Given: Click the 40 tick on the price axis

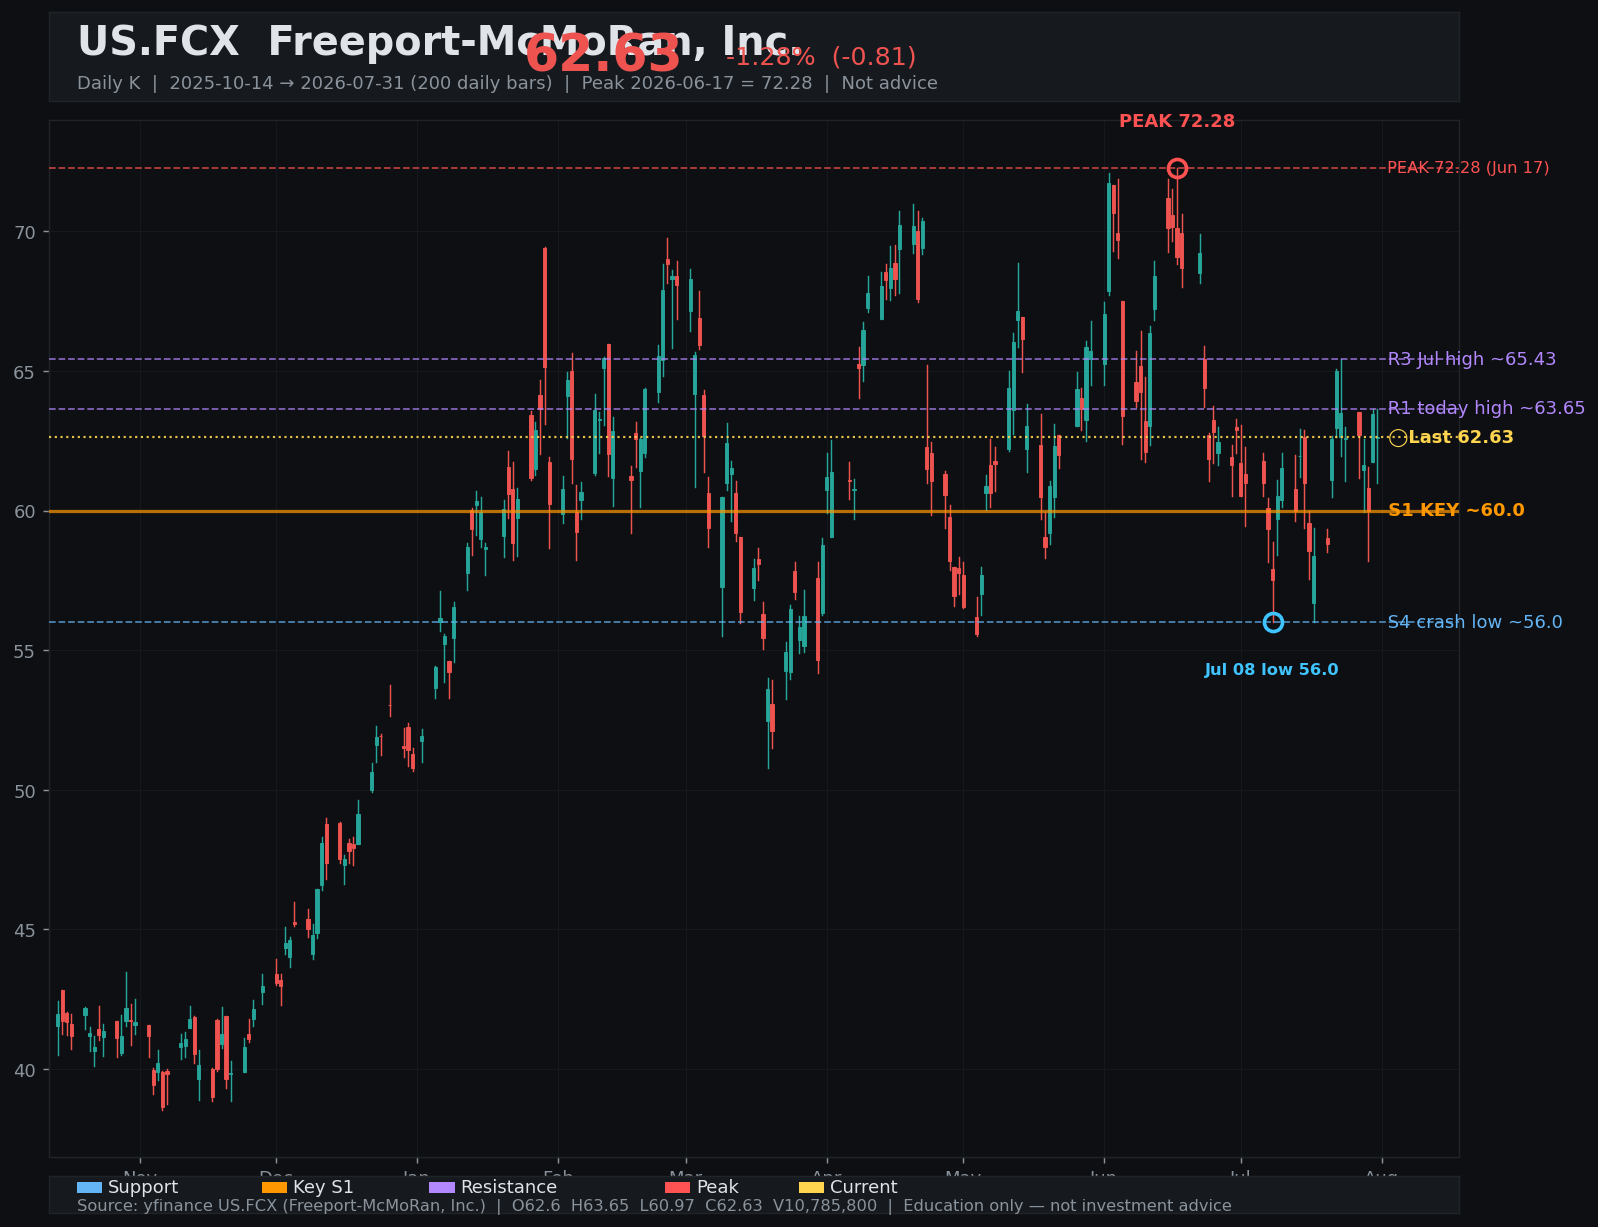Looking at the screenshot, I should point(24,1070).
